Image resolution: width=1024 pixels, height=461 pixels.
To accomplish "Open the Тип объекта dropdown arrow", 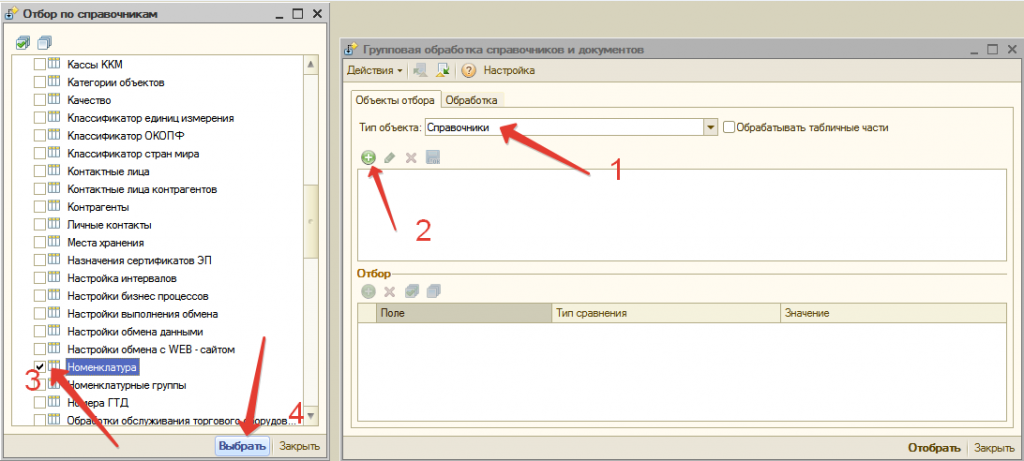I will pyautogui.click(x=711, y=127).
